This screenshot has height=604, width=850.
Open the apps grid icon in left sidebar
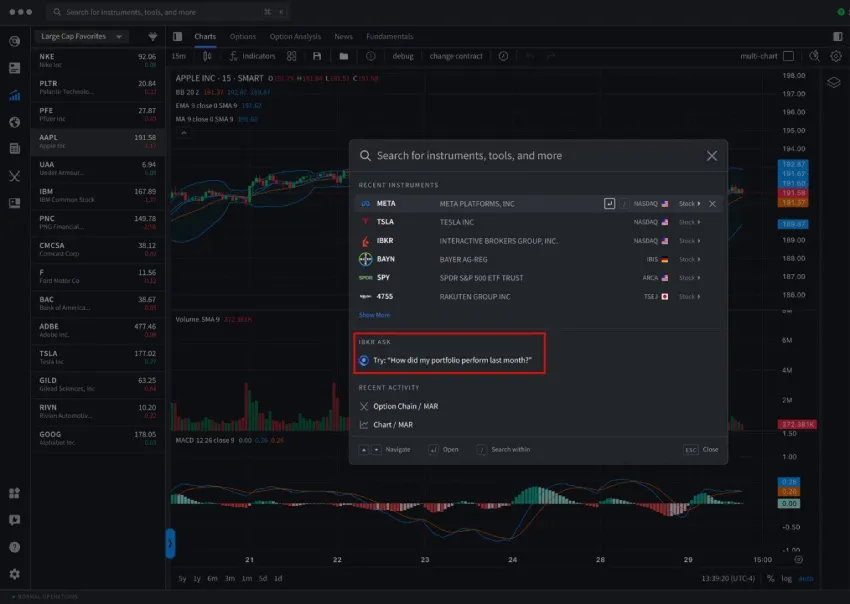15,493
